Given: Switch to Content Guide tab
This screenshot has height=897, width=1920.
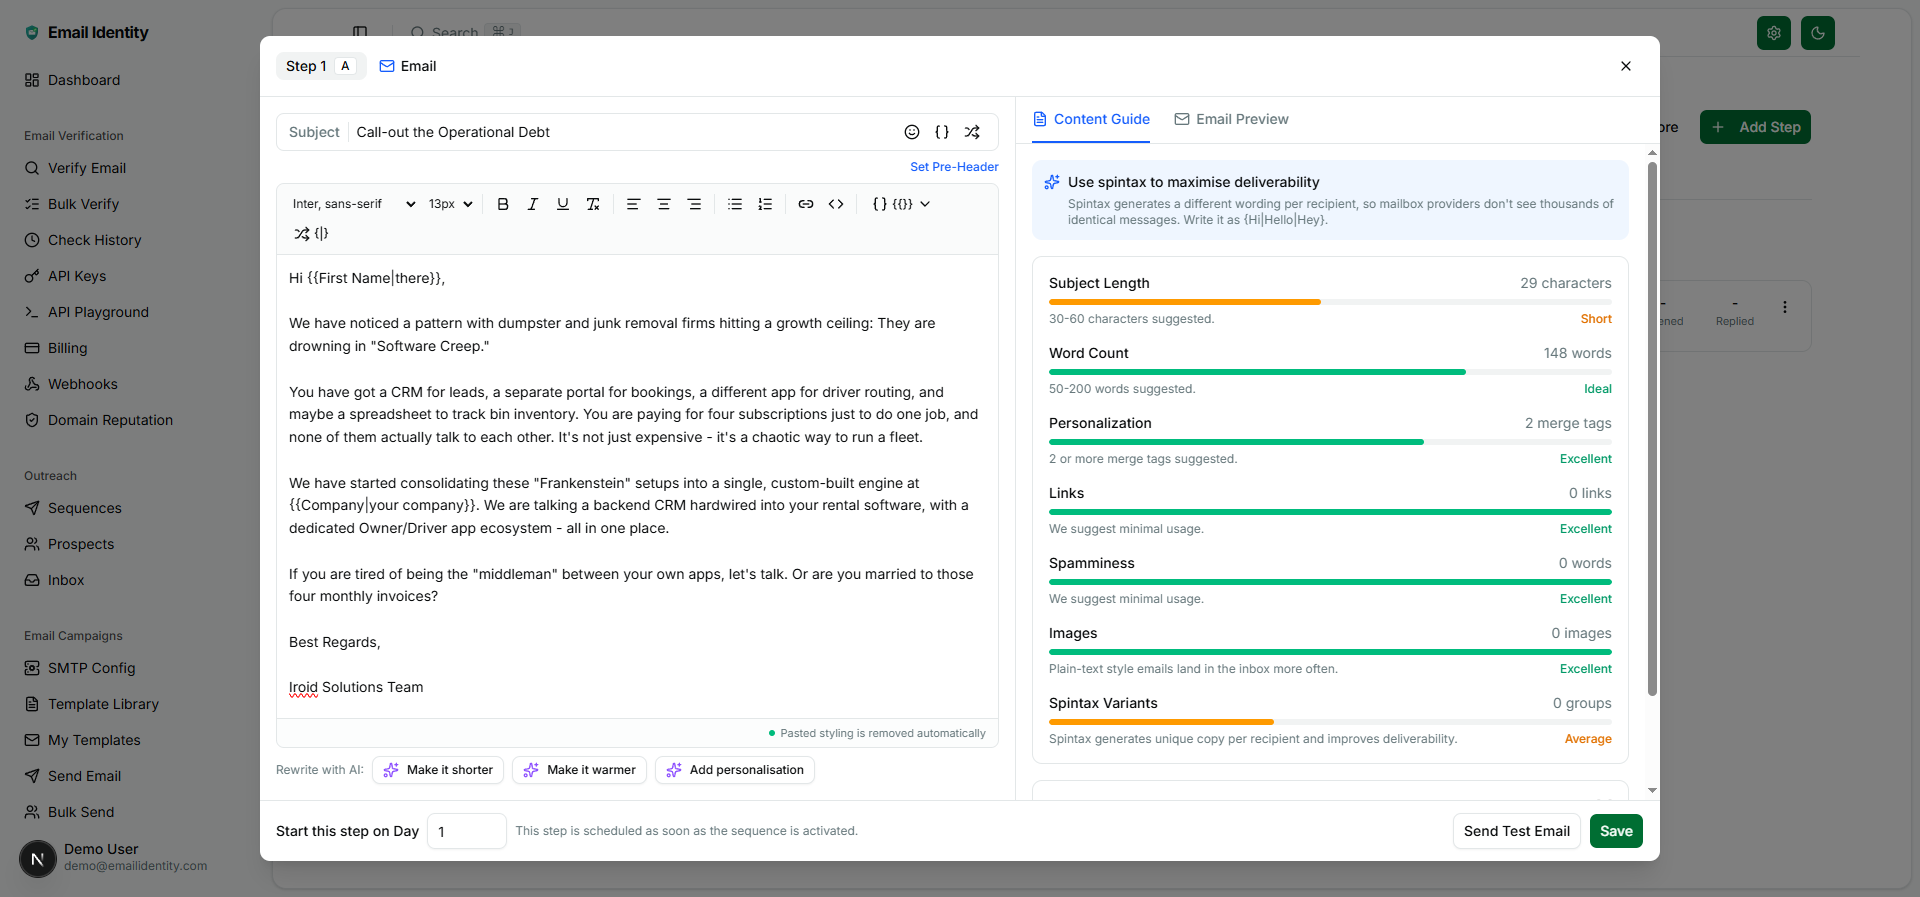Looking at the screenshot, I should click(1091, 119).
